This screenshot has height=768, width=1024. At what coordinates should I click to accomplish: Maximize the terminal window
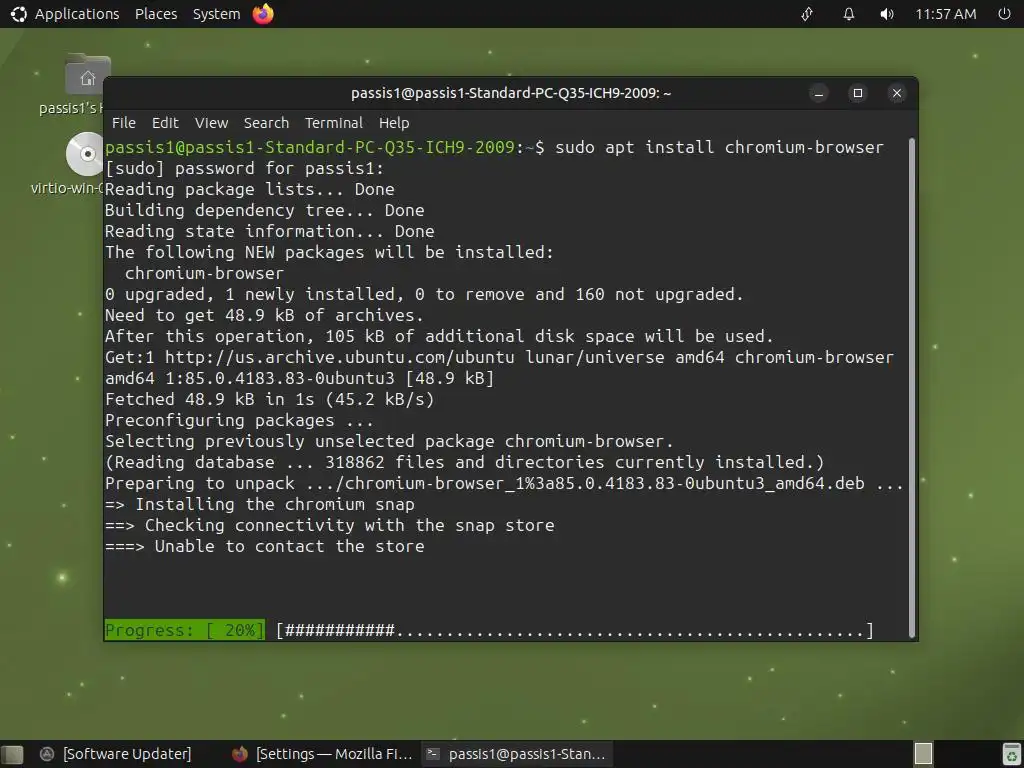pos(858,93)
